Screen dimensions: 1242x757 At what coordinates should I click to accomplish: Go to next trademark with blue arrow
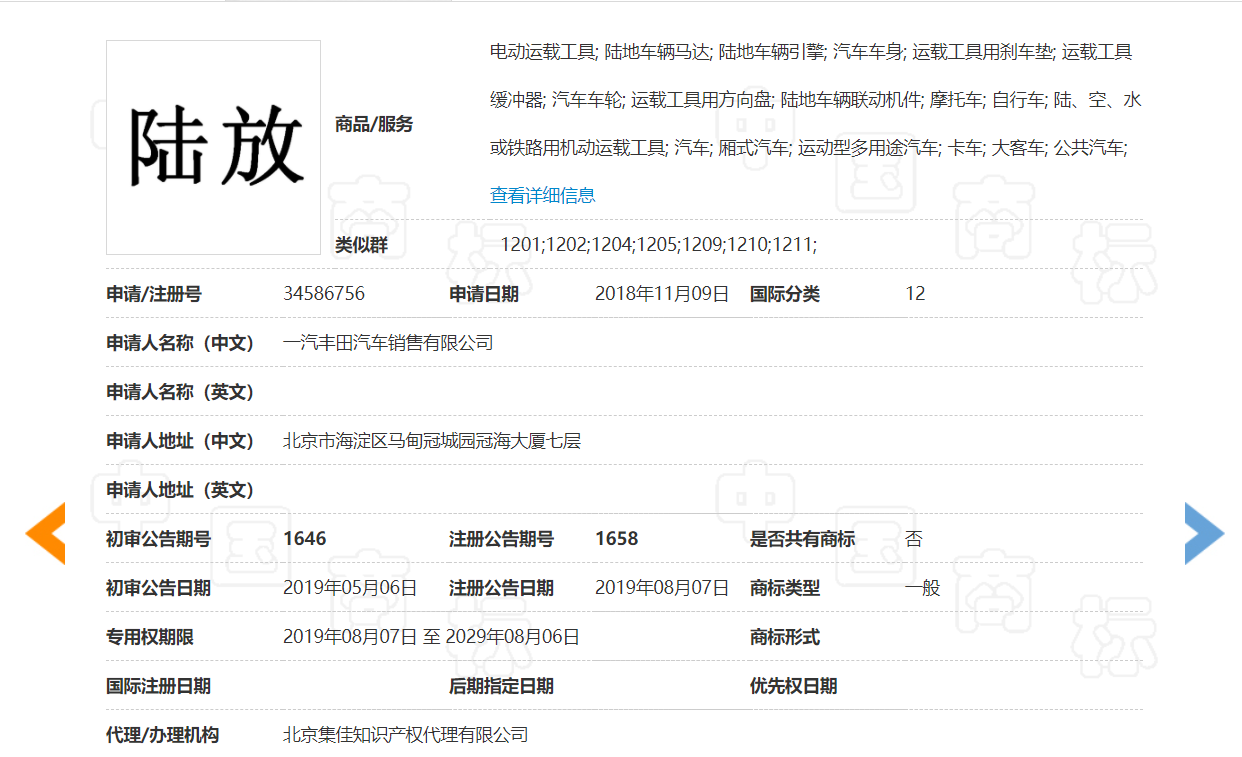pos(1204,533)
